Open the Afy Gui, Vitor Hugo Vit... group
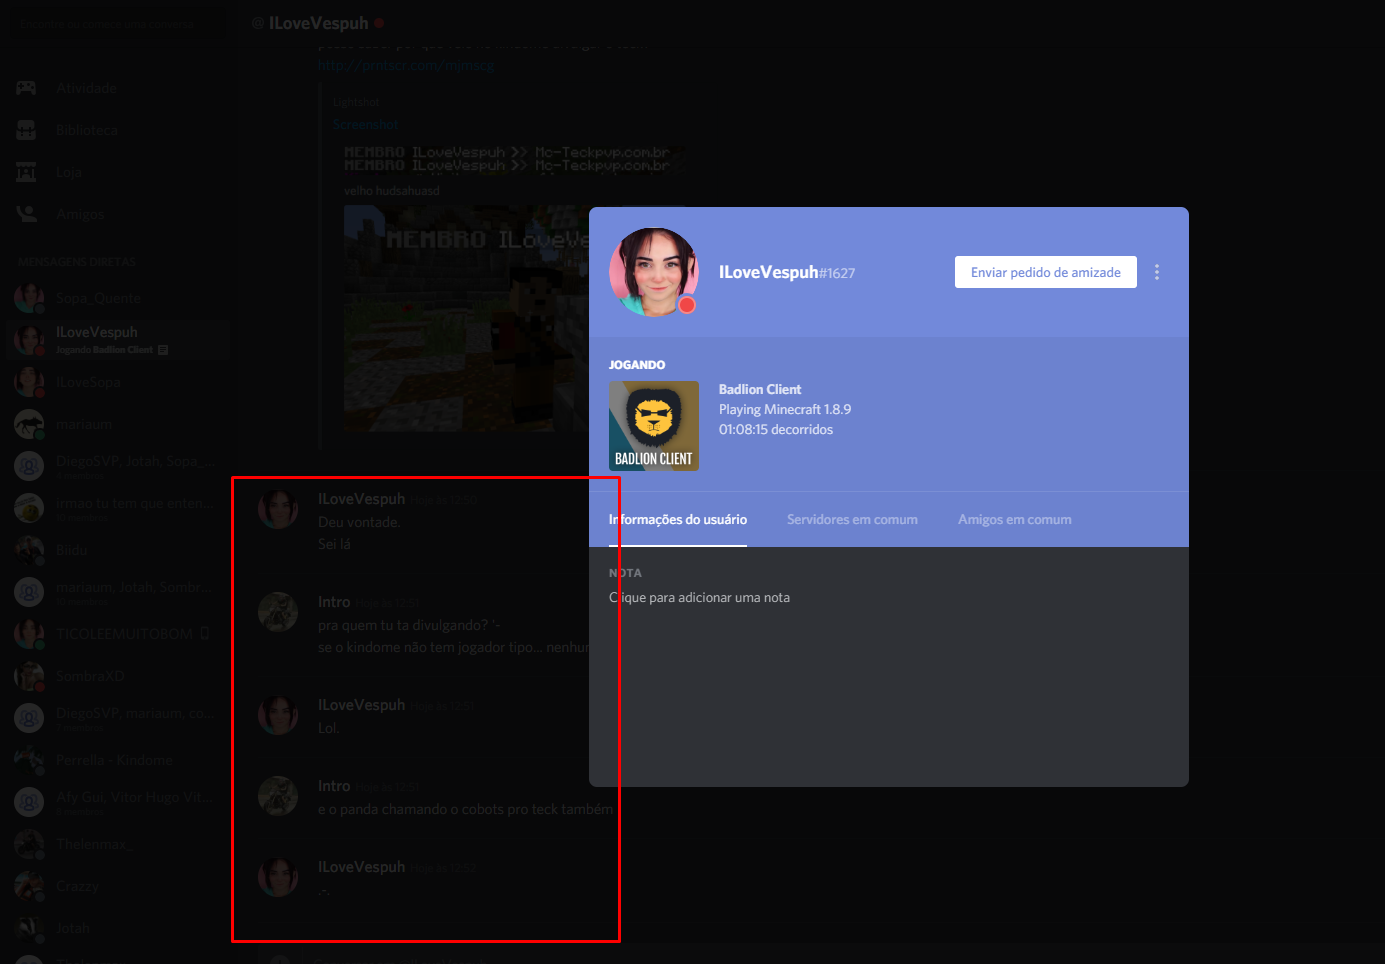The height and width of the screenshot is (964, 1385). [x=118, y=802]
